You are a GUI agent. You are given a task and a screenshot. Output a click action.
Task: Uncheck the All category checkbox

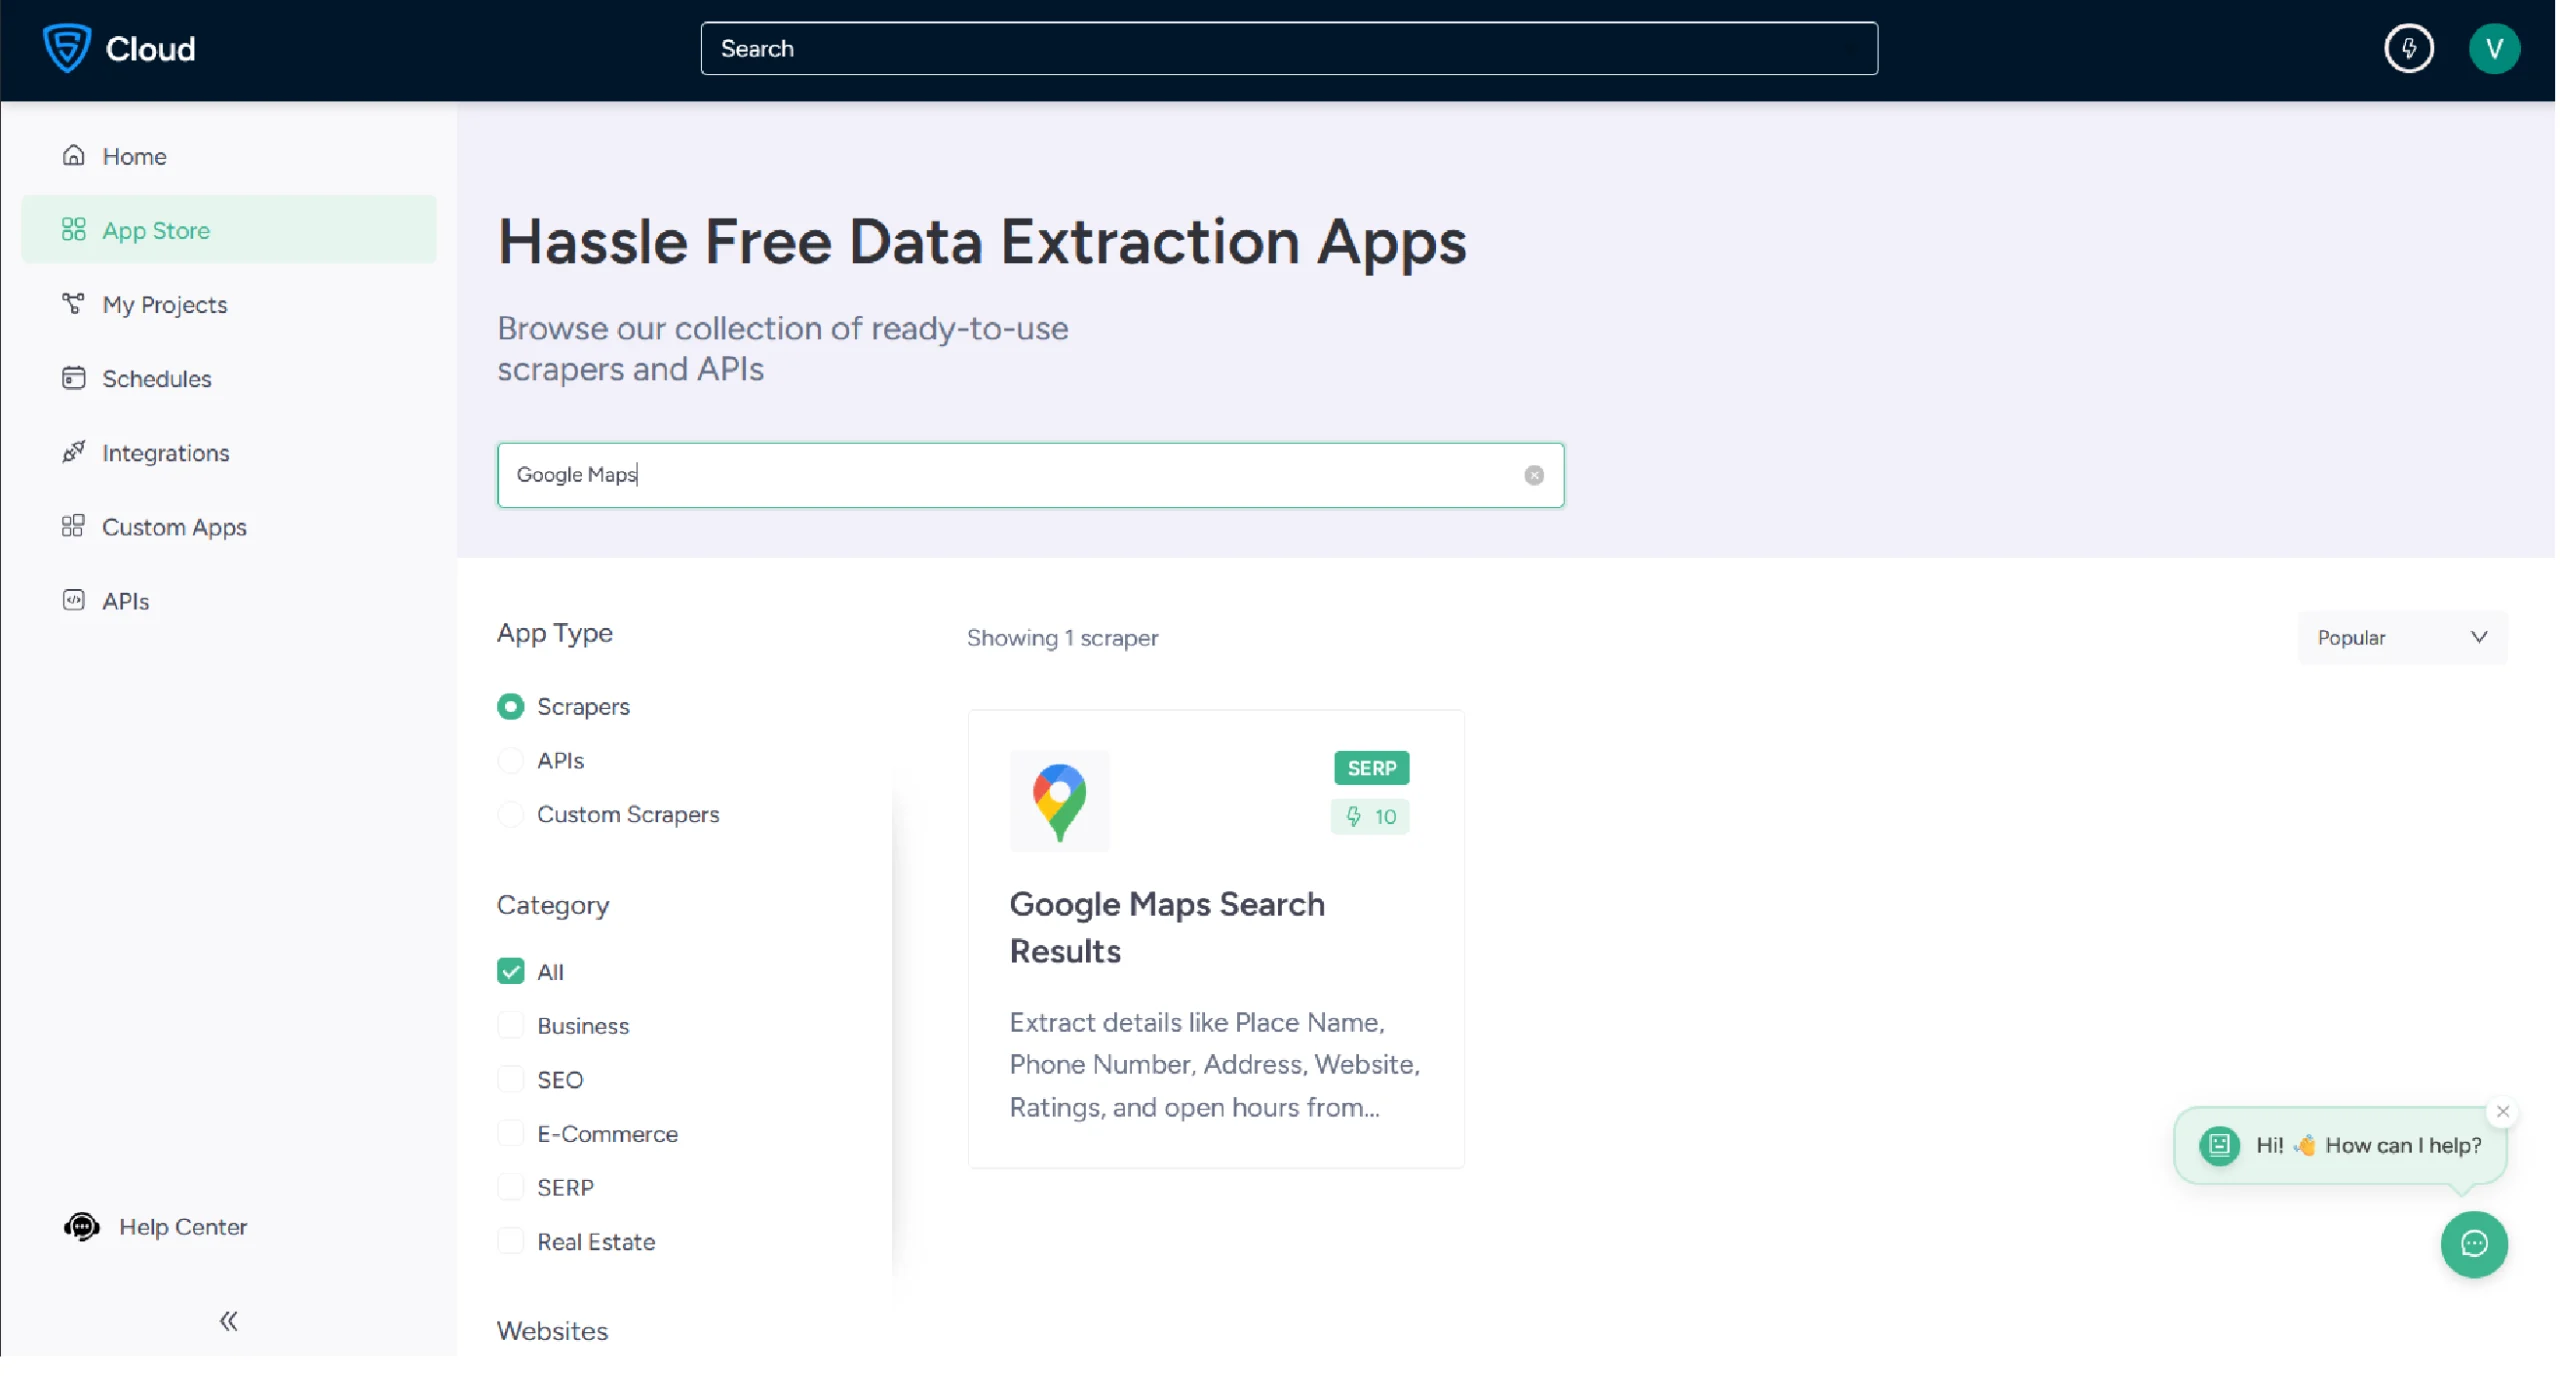[x=510, y=972]
